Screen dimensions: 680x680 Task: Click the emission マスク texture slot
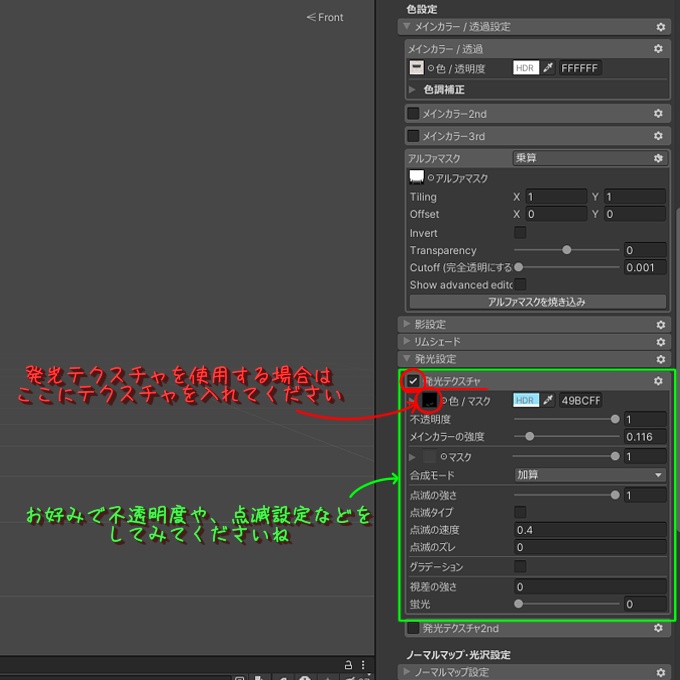point(429,456)
